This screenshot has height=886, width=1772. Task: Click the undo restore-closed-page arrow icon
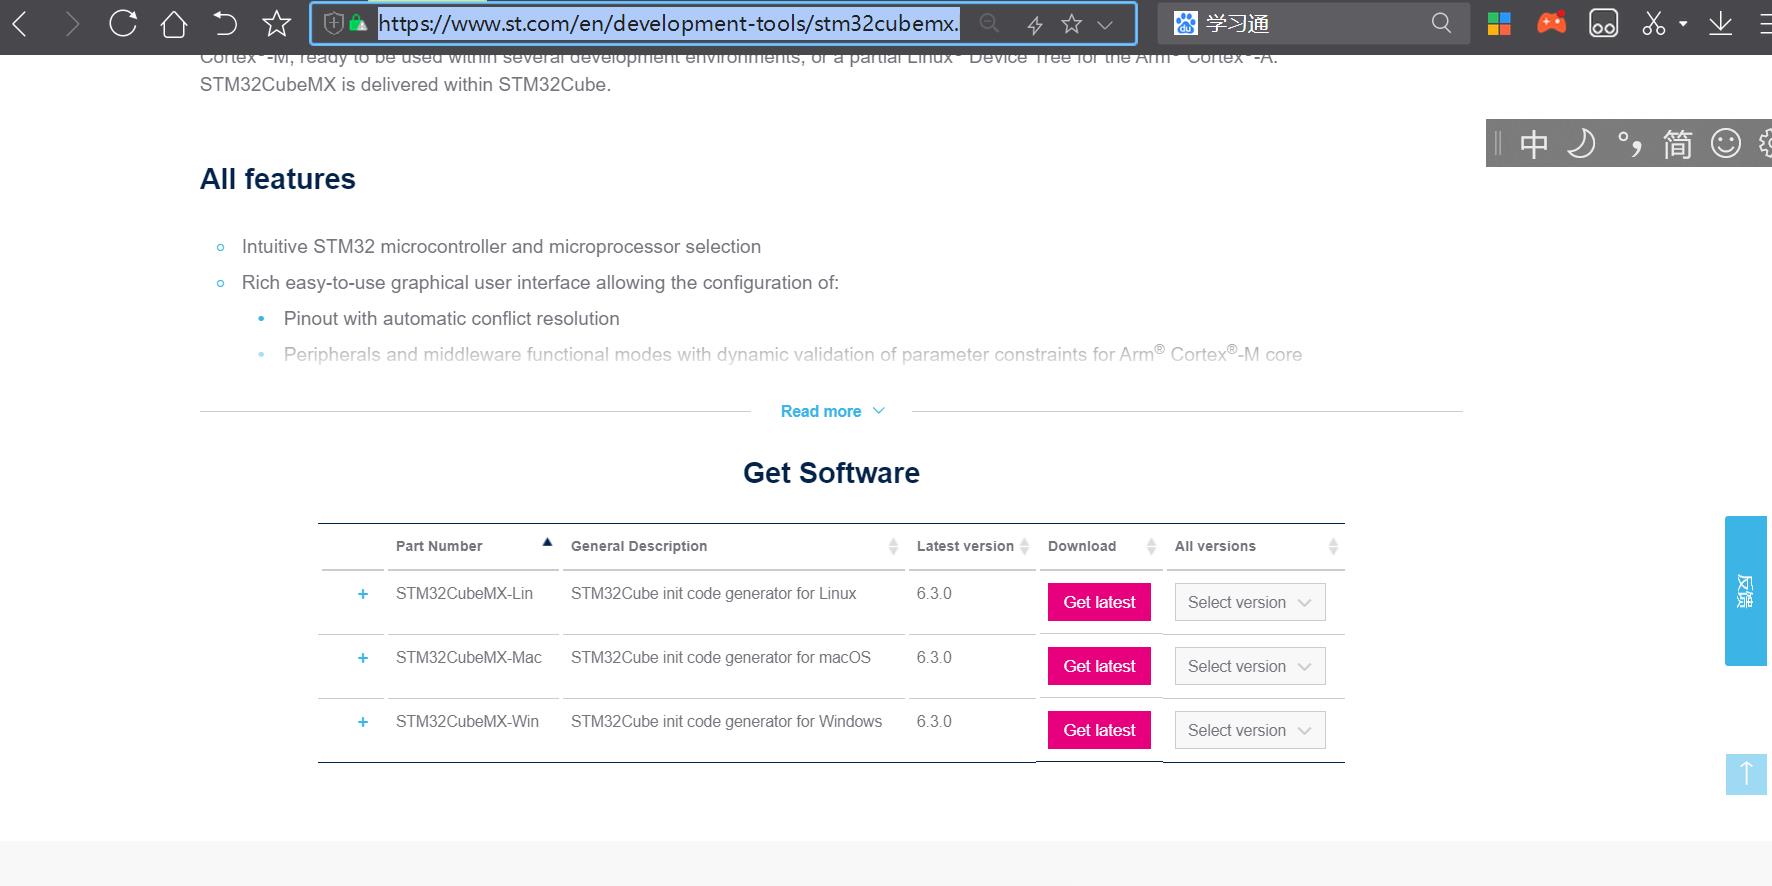[x=225, y=24]
